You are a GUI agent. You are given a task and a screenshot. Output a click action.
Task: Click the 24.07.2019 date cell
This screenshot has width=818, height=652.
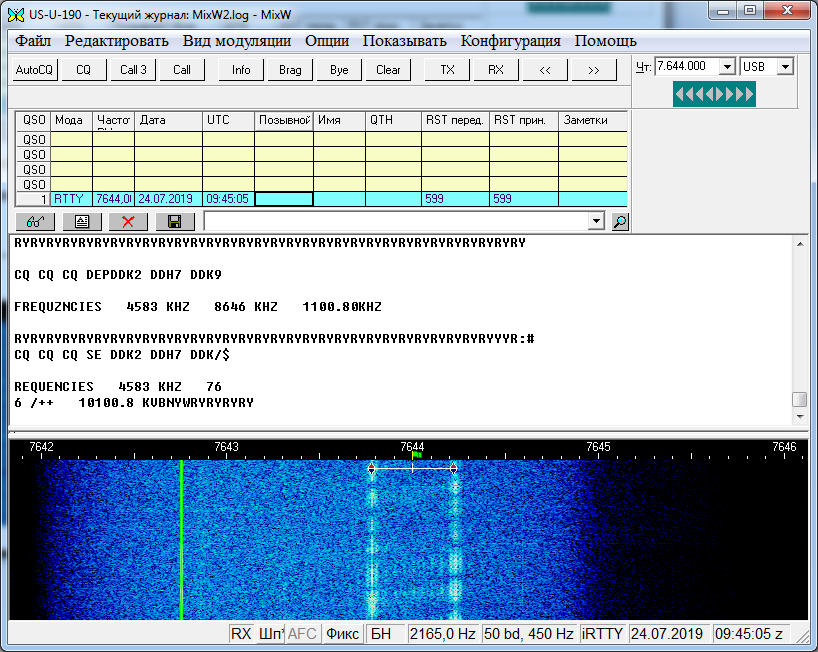[x=169, y=199]
